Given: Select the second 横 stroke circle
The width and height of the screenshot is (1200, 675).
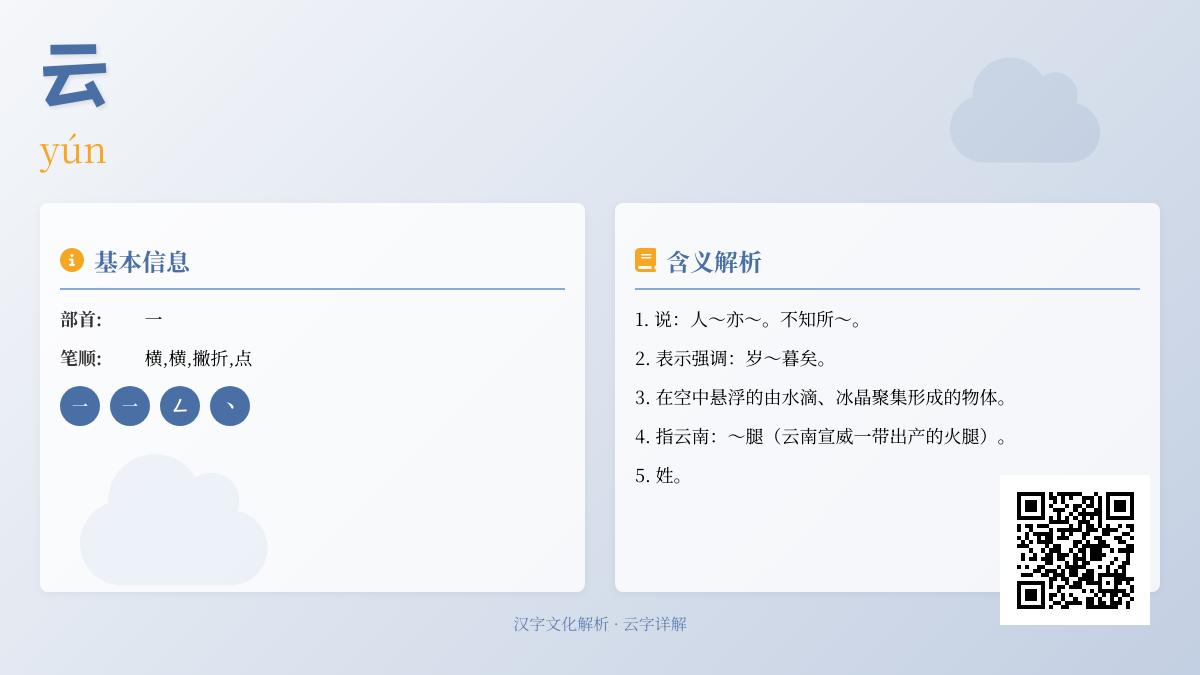Looking at the screenshot, I should tap(130, 406).
